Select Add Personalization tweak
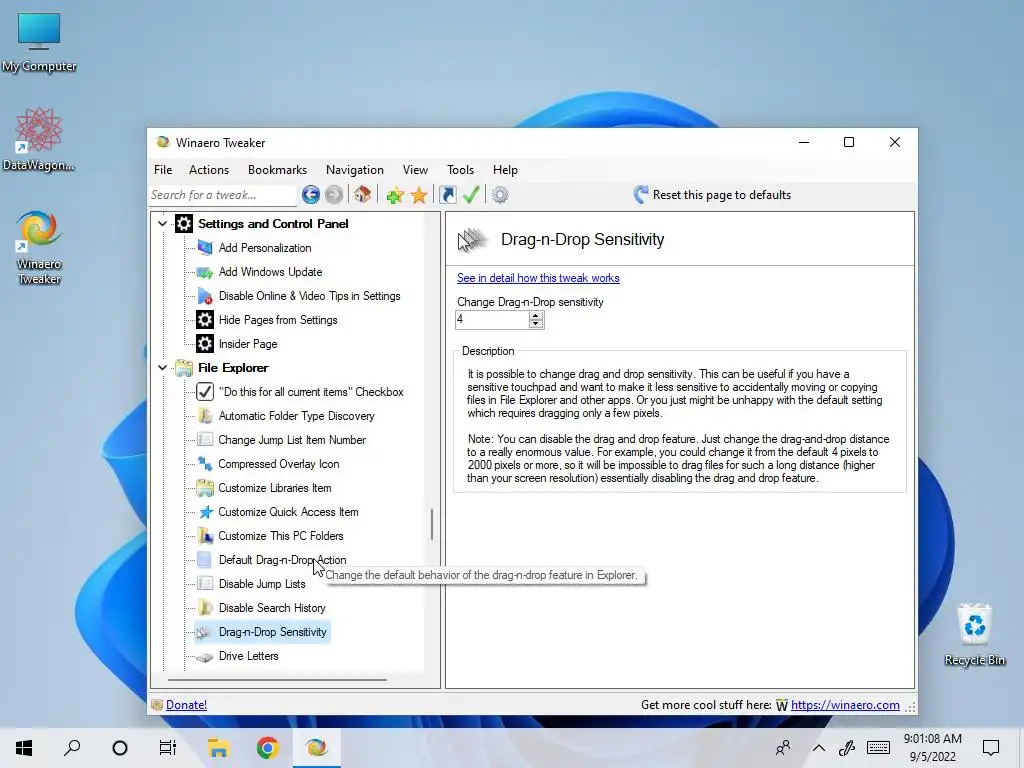 [x=265, y=248]
